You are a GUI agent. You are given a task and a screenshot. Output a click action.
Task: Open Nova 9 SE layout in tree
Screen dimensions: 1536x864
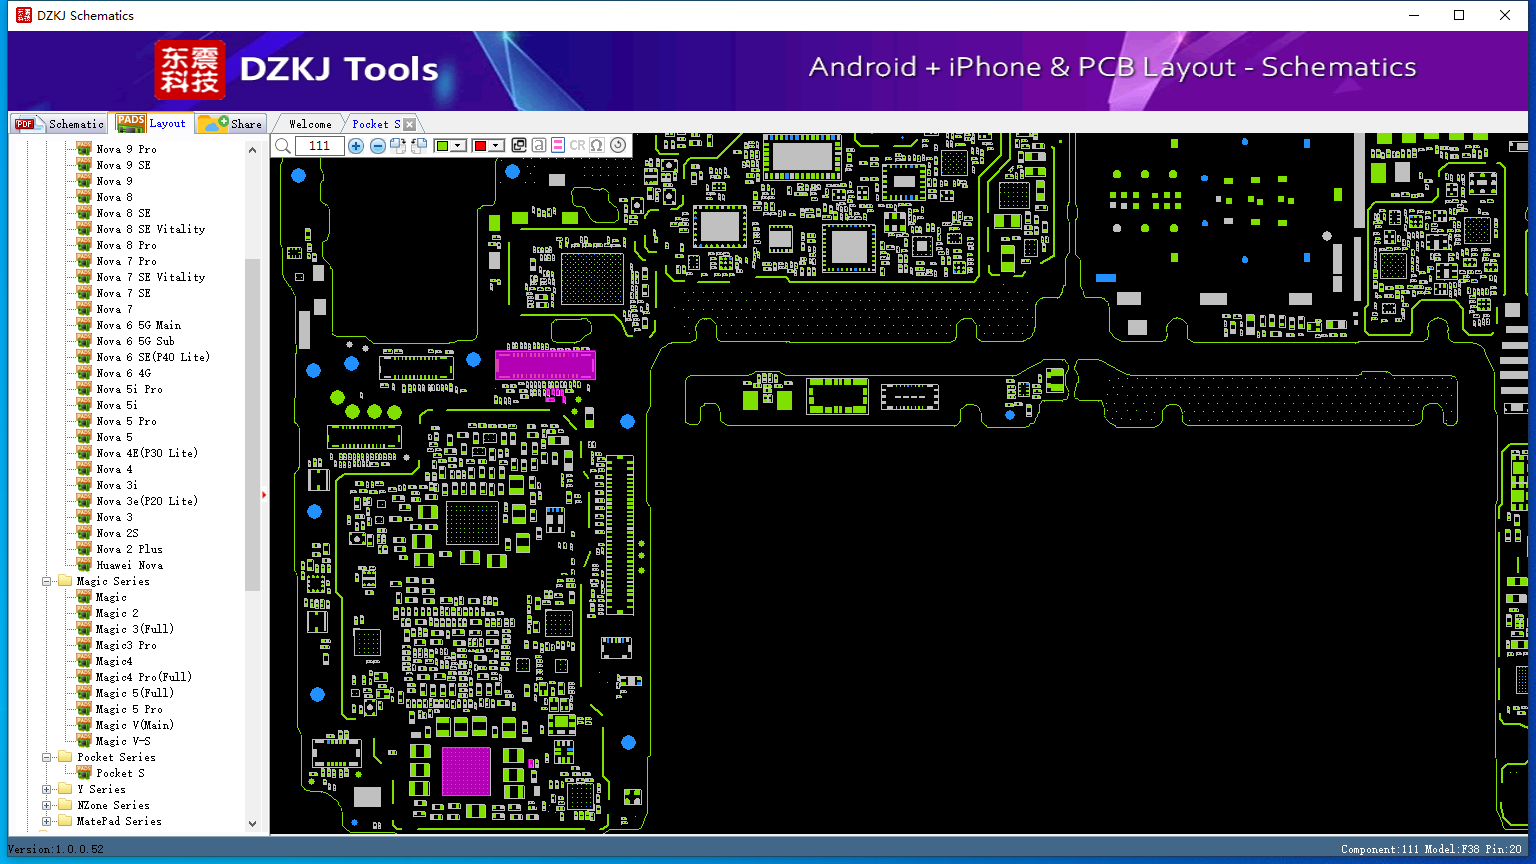click(123, 165)
